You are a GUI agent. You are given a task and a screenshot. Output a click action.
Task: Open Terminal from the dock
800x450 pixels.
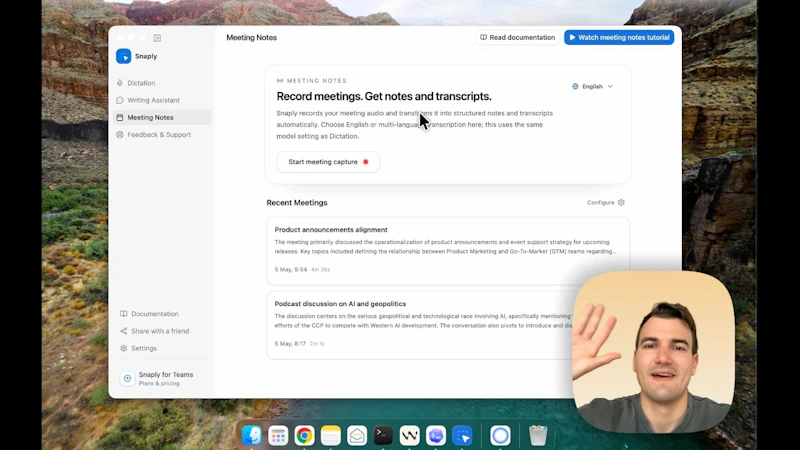coord(383,436)
